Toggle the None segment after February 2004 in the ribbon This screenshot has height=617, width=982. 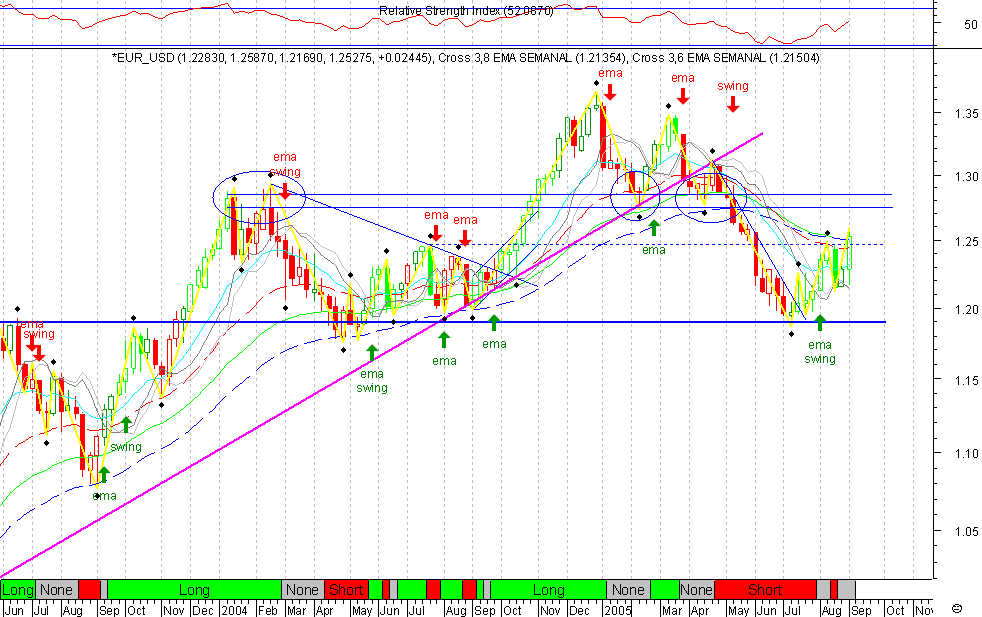coord(303,590)
